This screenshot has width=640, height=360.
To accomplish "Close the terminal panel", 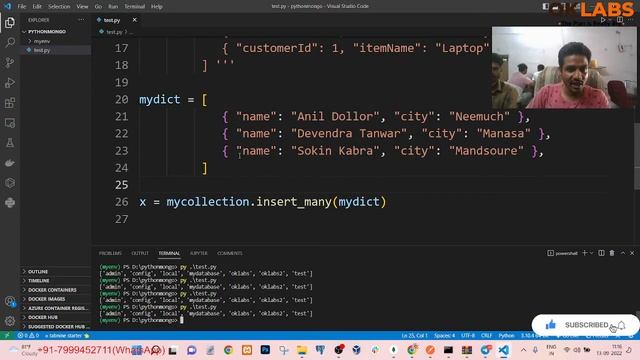I will [632, 253].
